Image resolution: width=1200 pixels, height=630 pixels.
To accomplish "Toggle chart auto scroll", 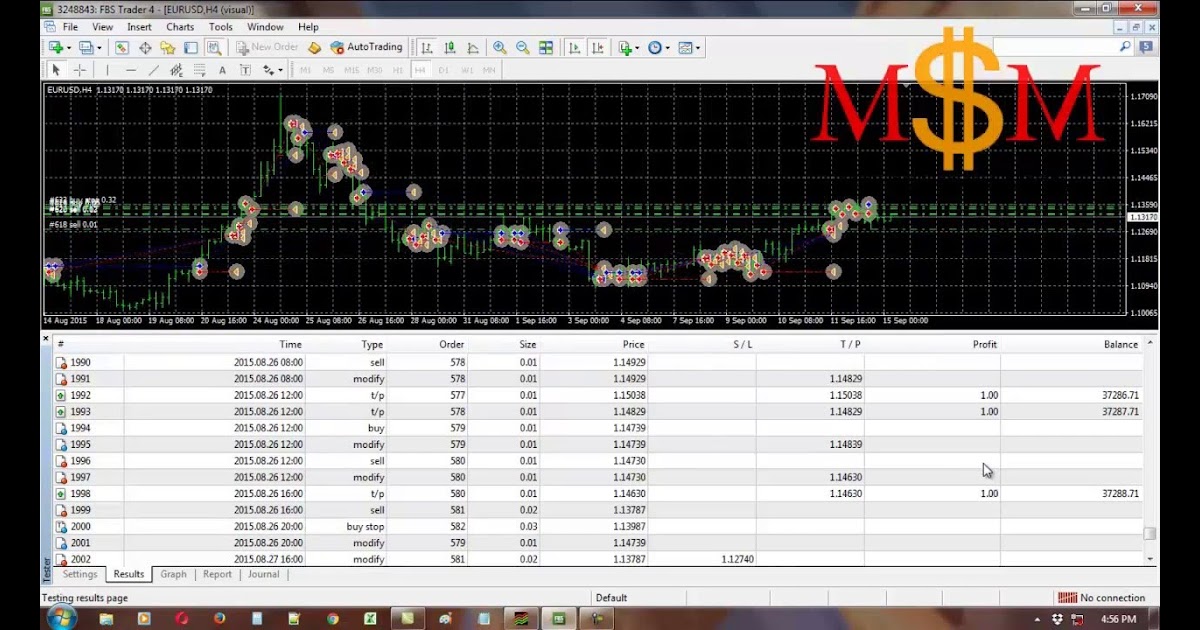I will [574, 48].
